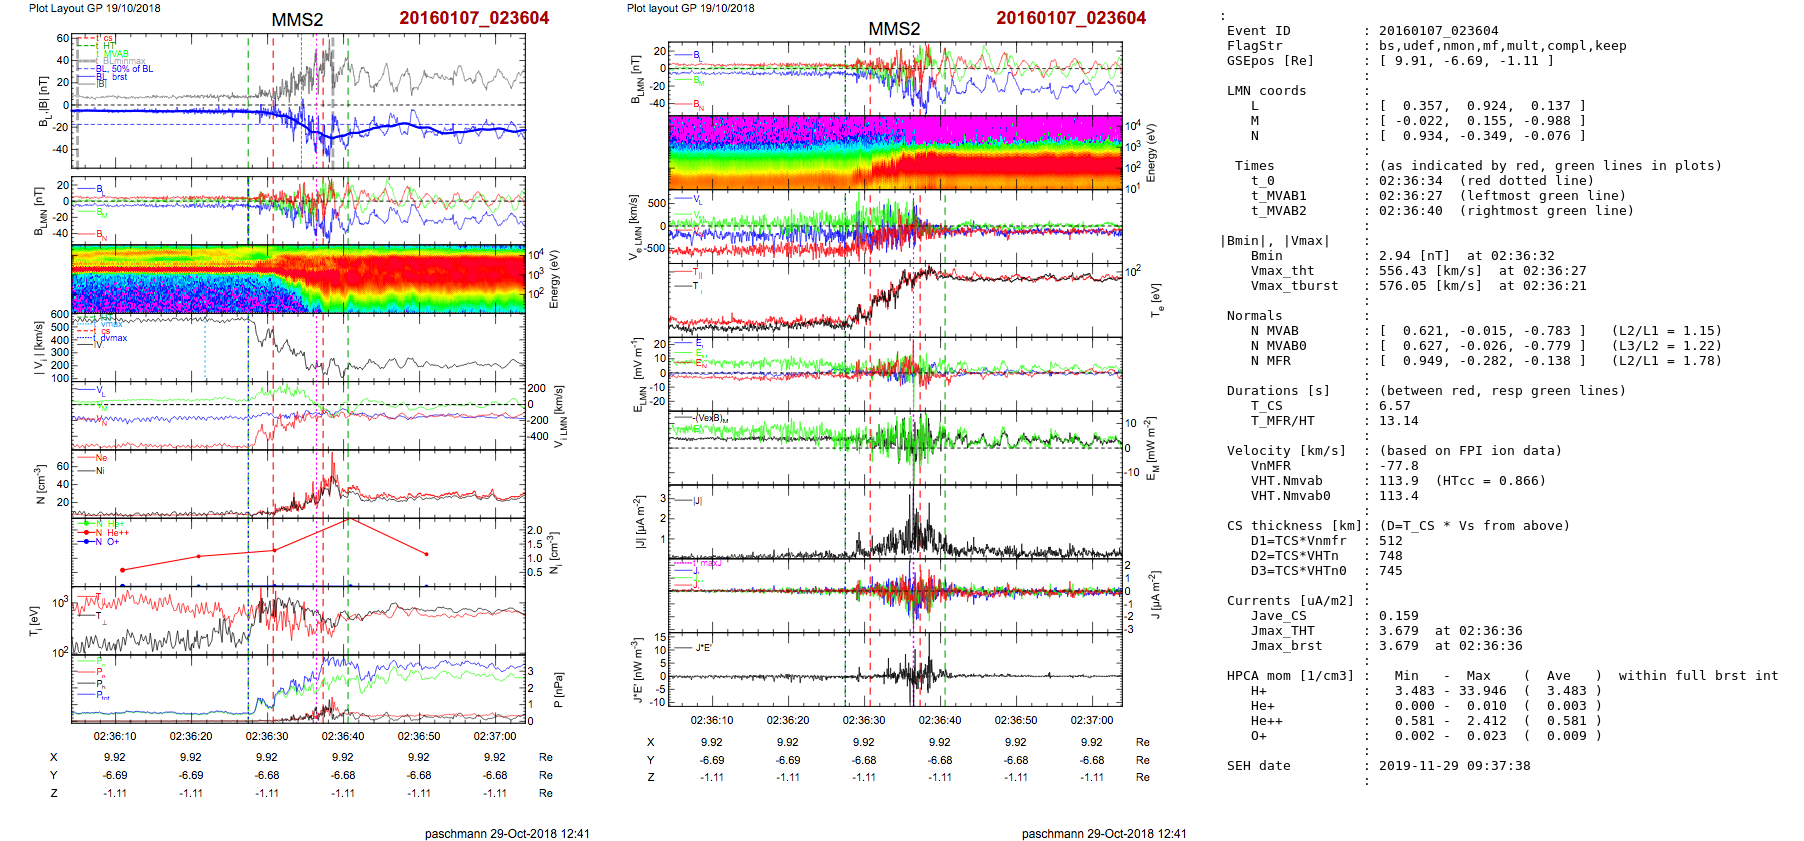Click the T_MFR/HT duration 13.14
The width and height of the screenshot is (1804, 841).
(1398, 421)
